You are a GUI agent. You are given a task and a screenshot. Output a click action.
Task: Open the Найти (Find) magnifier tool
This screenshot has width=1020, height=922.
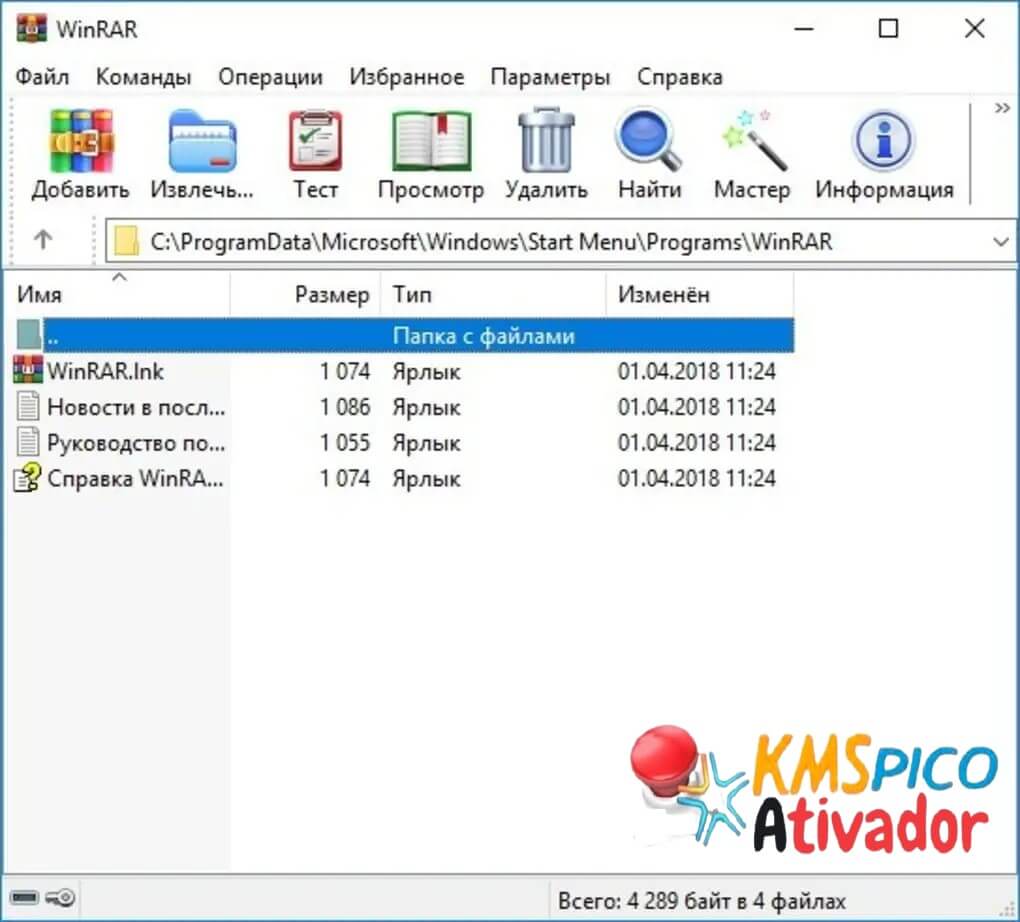click(648, 142)
